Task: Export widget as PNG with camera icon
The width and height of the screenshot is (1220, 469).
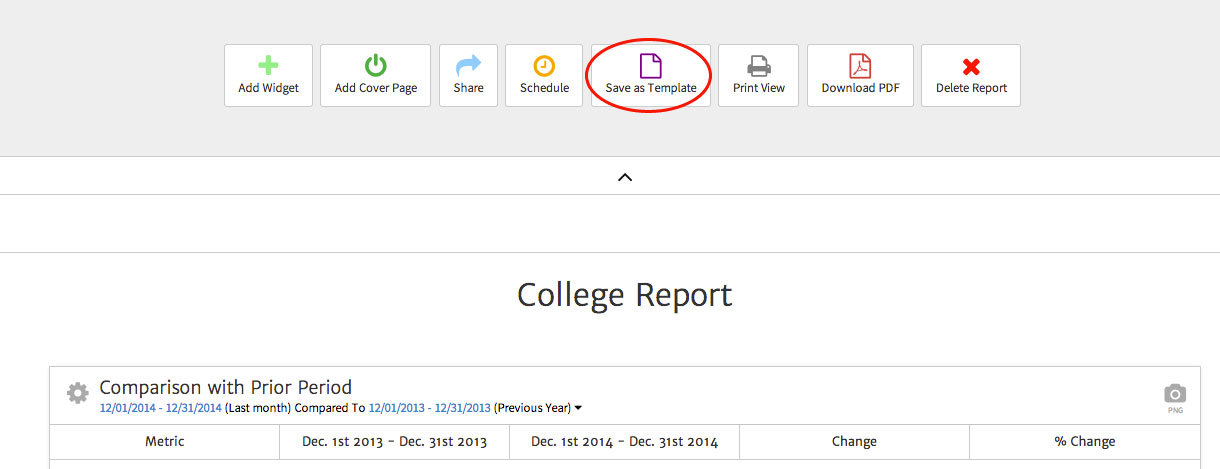Action: 1175,395
